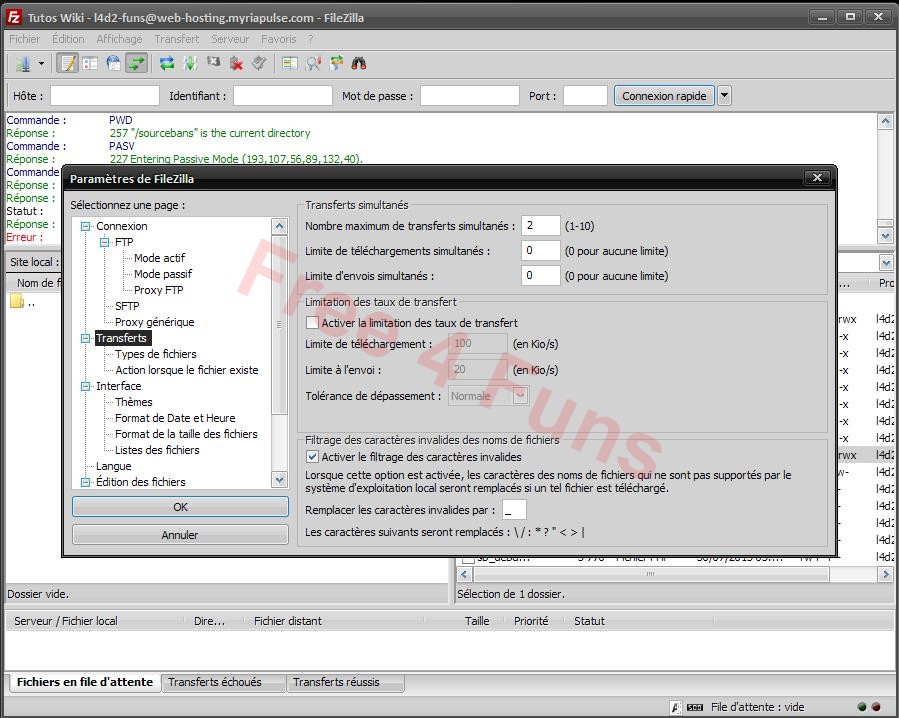Open the Site Manager dropdown arrow
Screen dimensions: 899x718
(40, 62)
